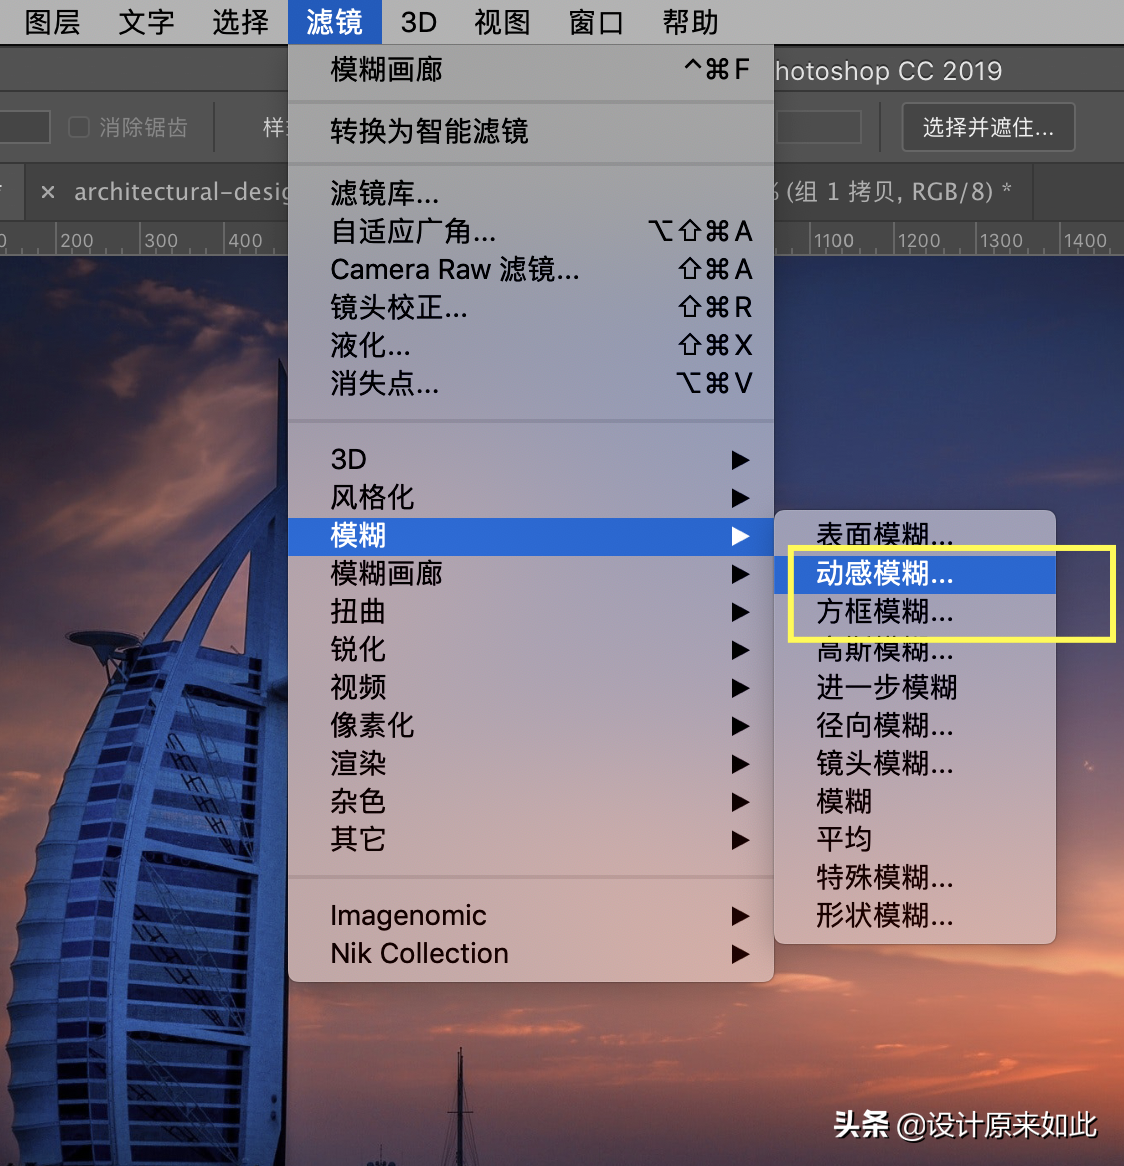Open the 窗口 menu
Screen dimensions: 1124x1166
click(x=596, y=22)
